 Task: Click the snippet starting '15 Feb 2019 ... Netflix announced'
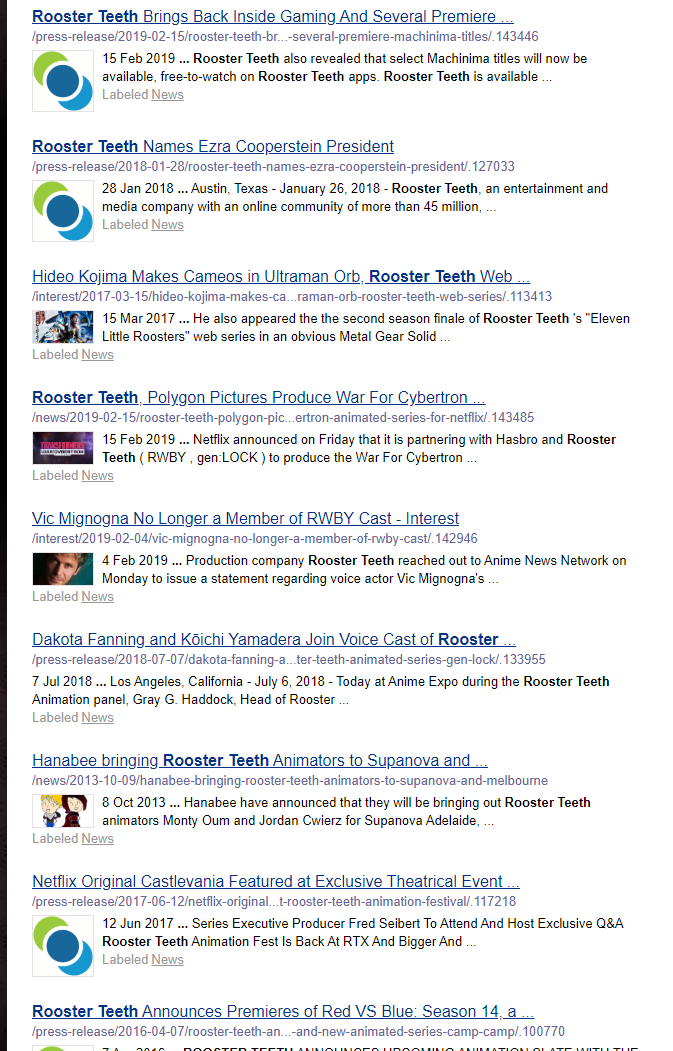pos(359,448)
